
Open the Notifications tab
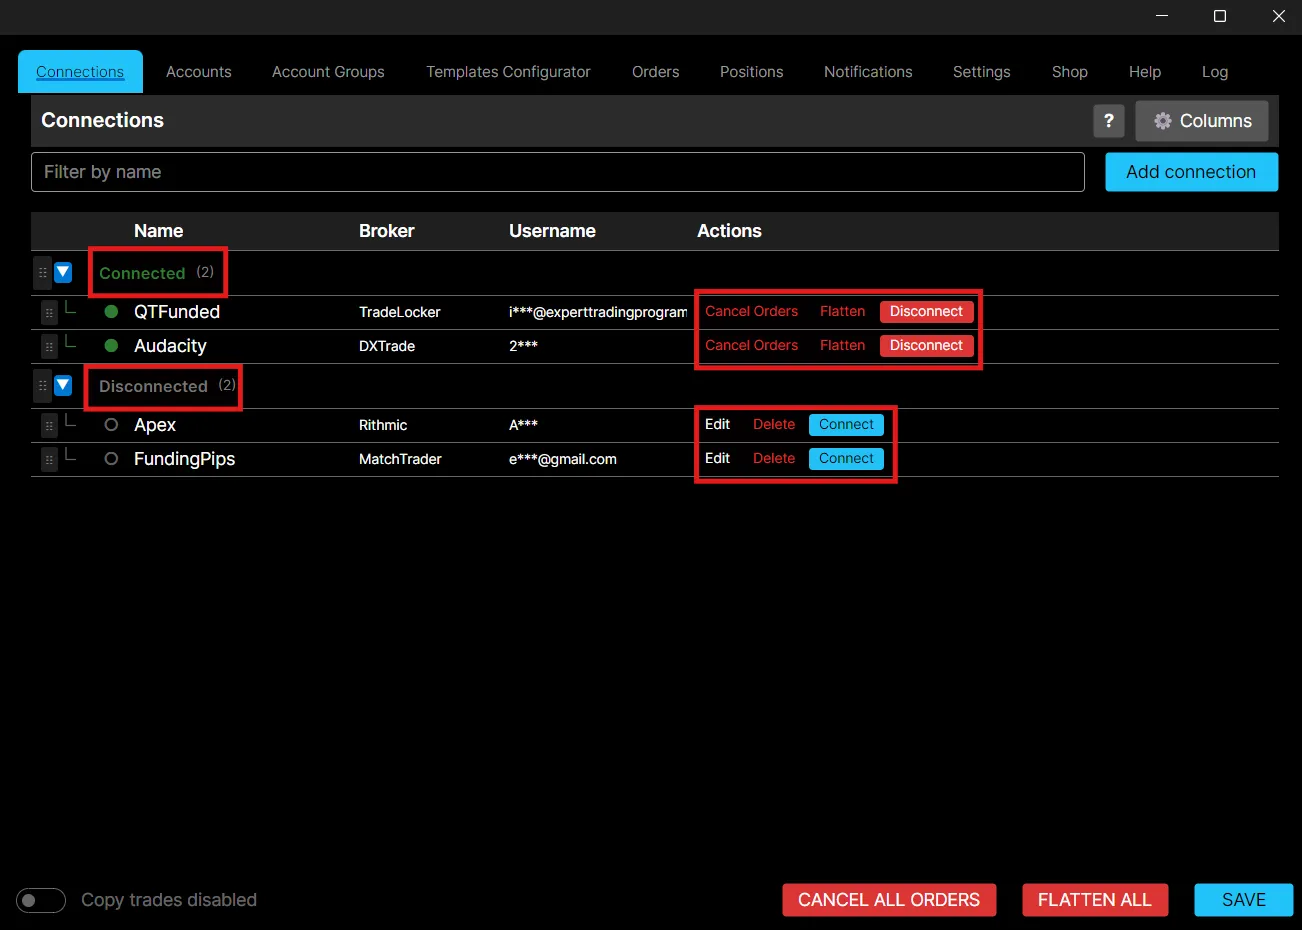click(868, 72)
